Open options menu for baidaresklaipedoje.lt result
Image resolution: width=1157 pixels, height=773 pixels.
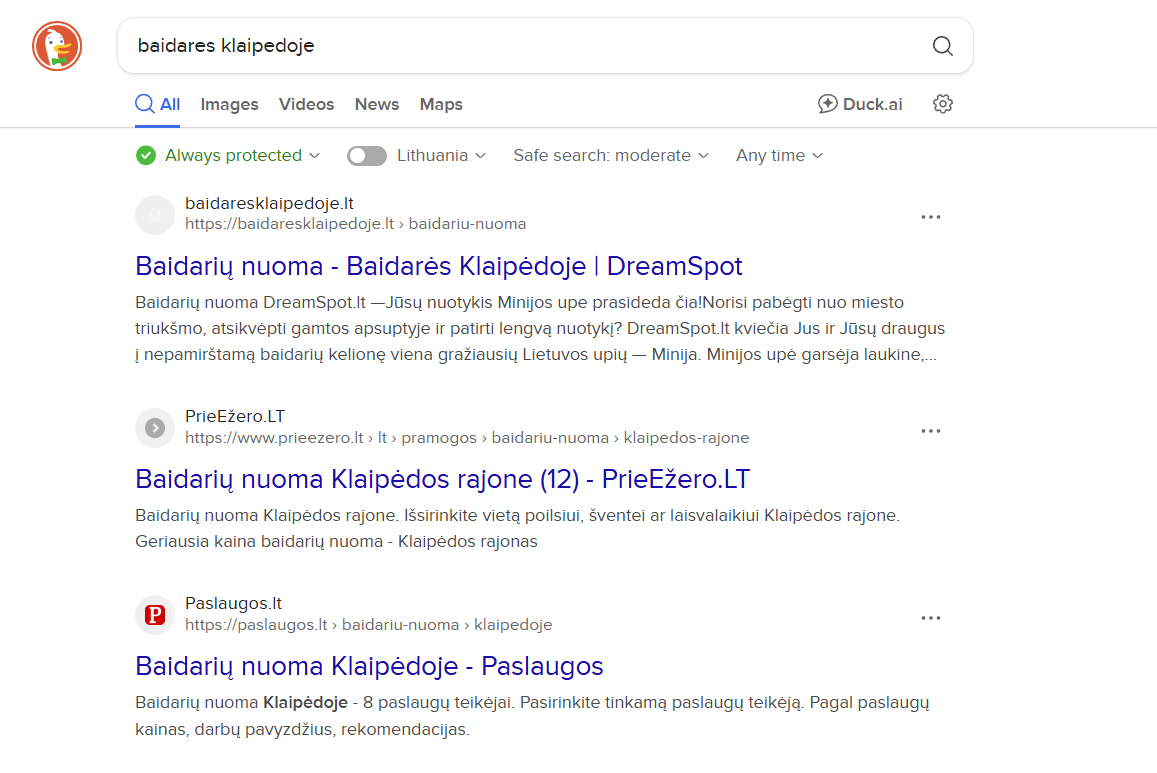click(x=931, y=217)
